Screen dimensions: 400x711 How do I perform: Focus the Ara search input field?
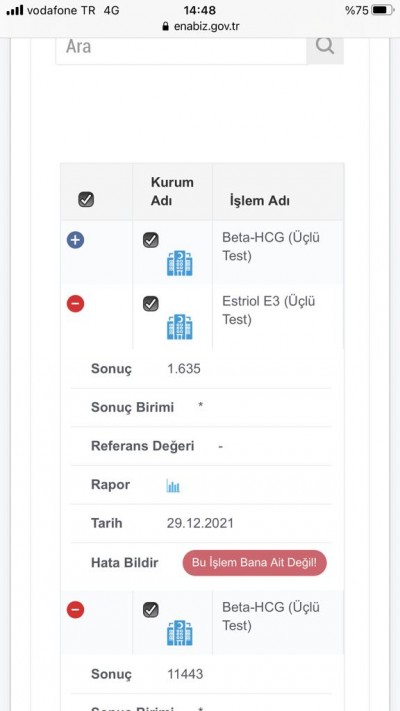pos(181,47)
